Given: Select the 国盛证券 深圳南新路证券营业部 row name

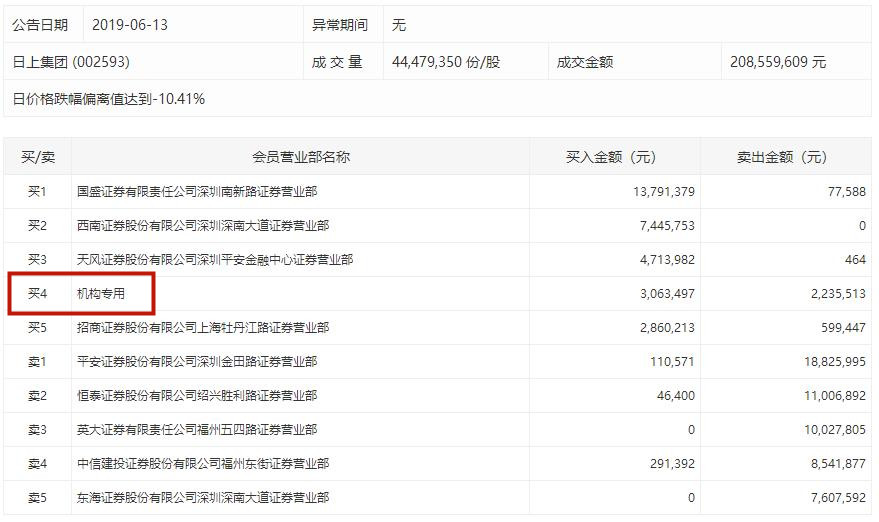Looking at the screenshot, I should pyautogui.click(x=197, y=192).
